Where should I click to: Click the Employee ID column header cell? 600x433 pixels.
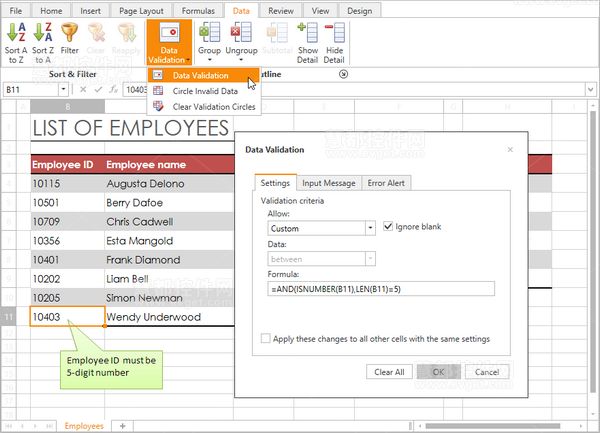click(x=67, y=164)
